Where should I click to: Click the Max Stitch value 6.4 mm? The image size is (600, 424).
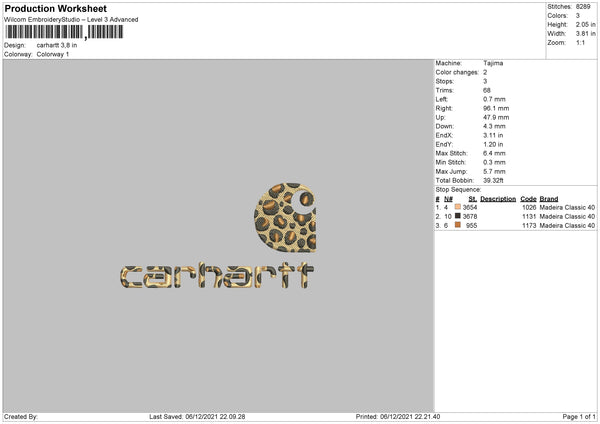tap(494, 153)
